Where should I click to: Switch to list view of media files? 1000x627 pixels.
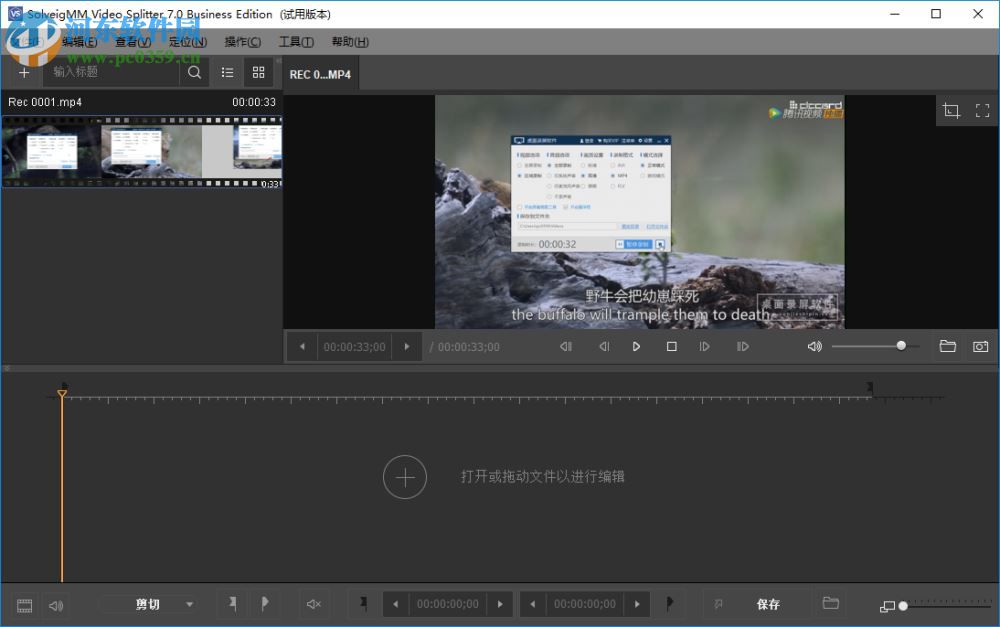[227, 72]
